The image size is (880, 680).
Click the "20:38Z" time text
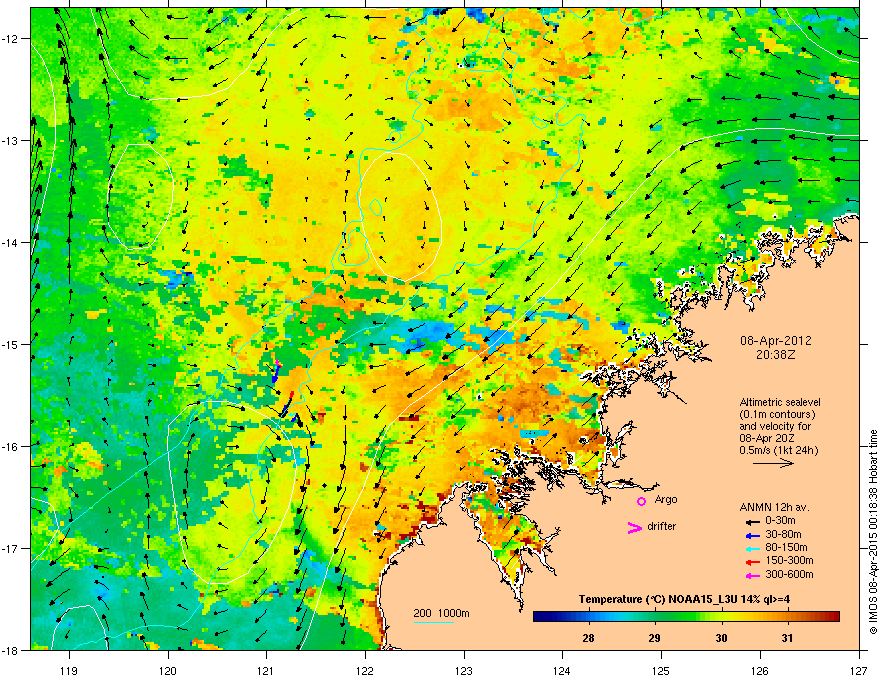pyautogui.click(x=775, y=355)
